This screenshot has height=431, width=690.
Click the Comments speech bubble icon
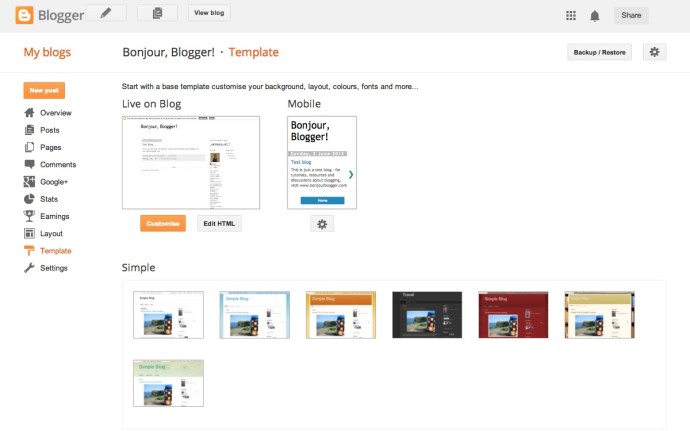(29, 164)
